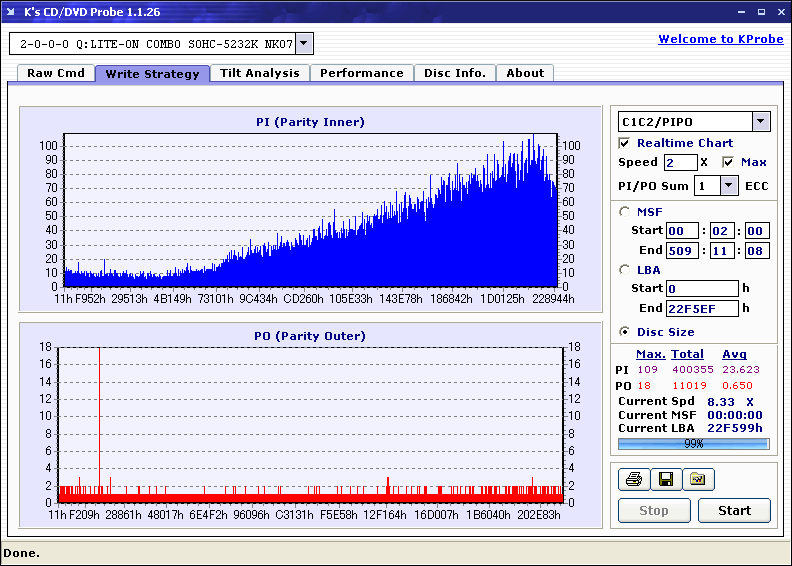Select the MSF range radio button

click(625, 211)
